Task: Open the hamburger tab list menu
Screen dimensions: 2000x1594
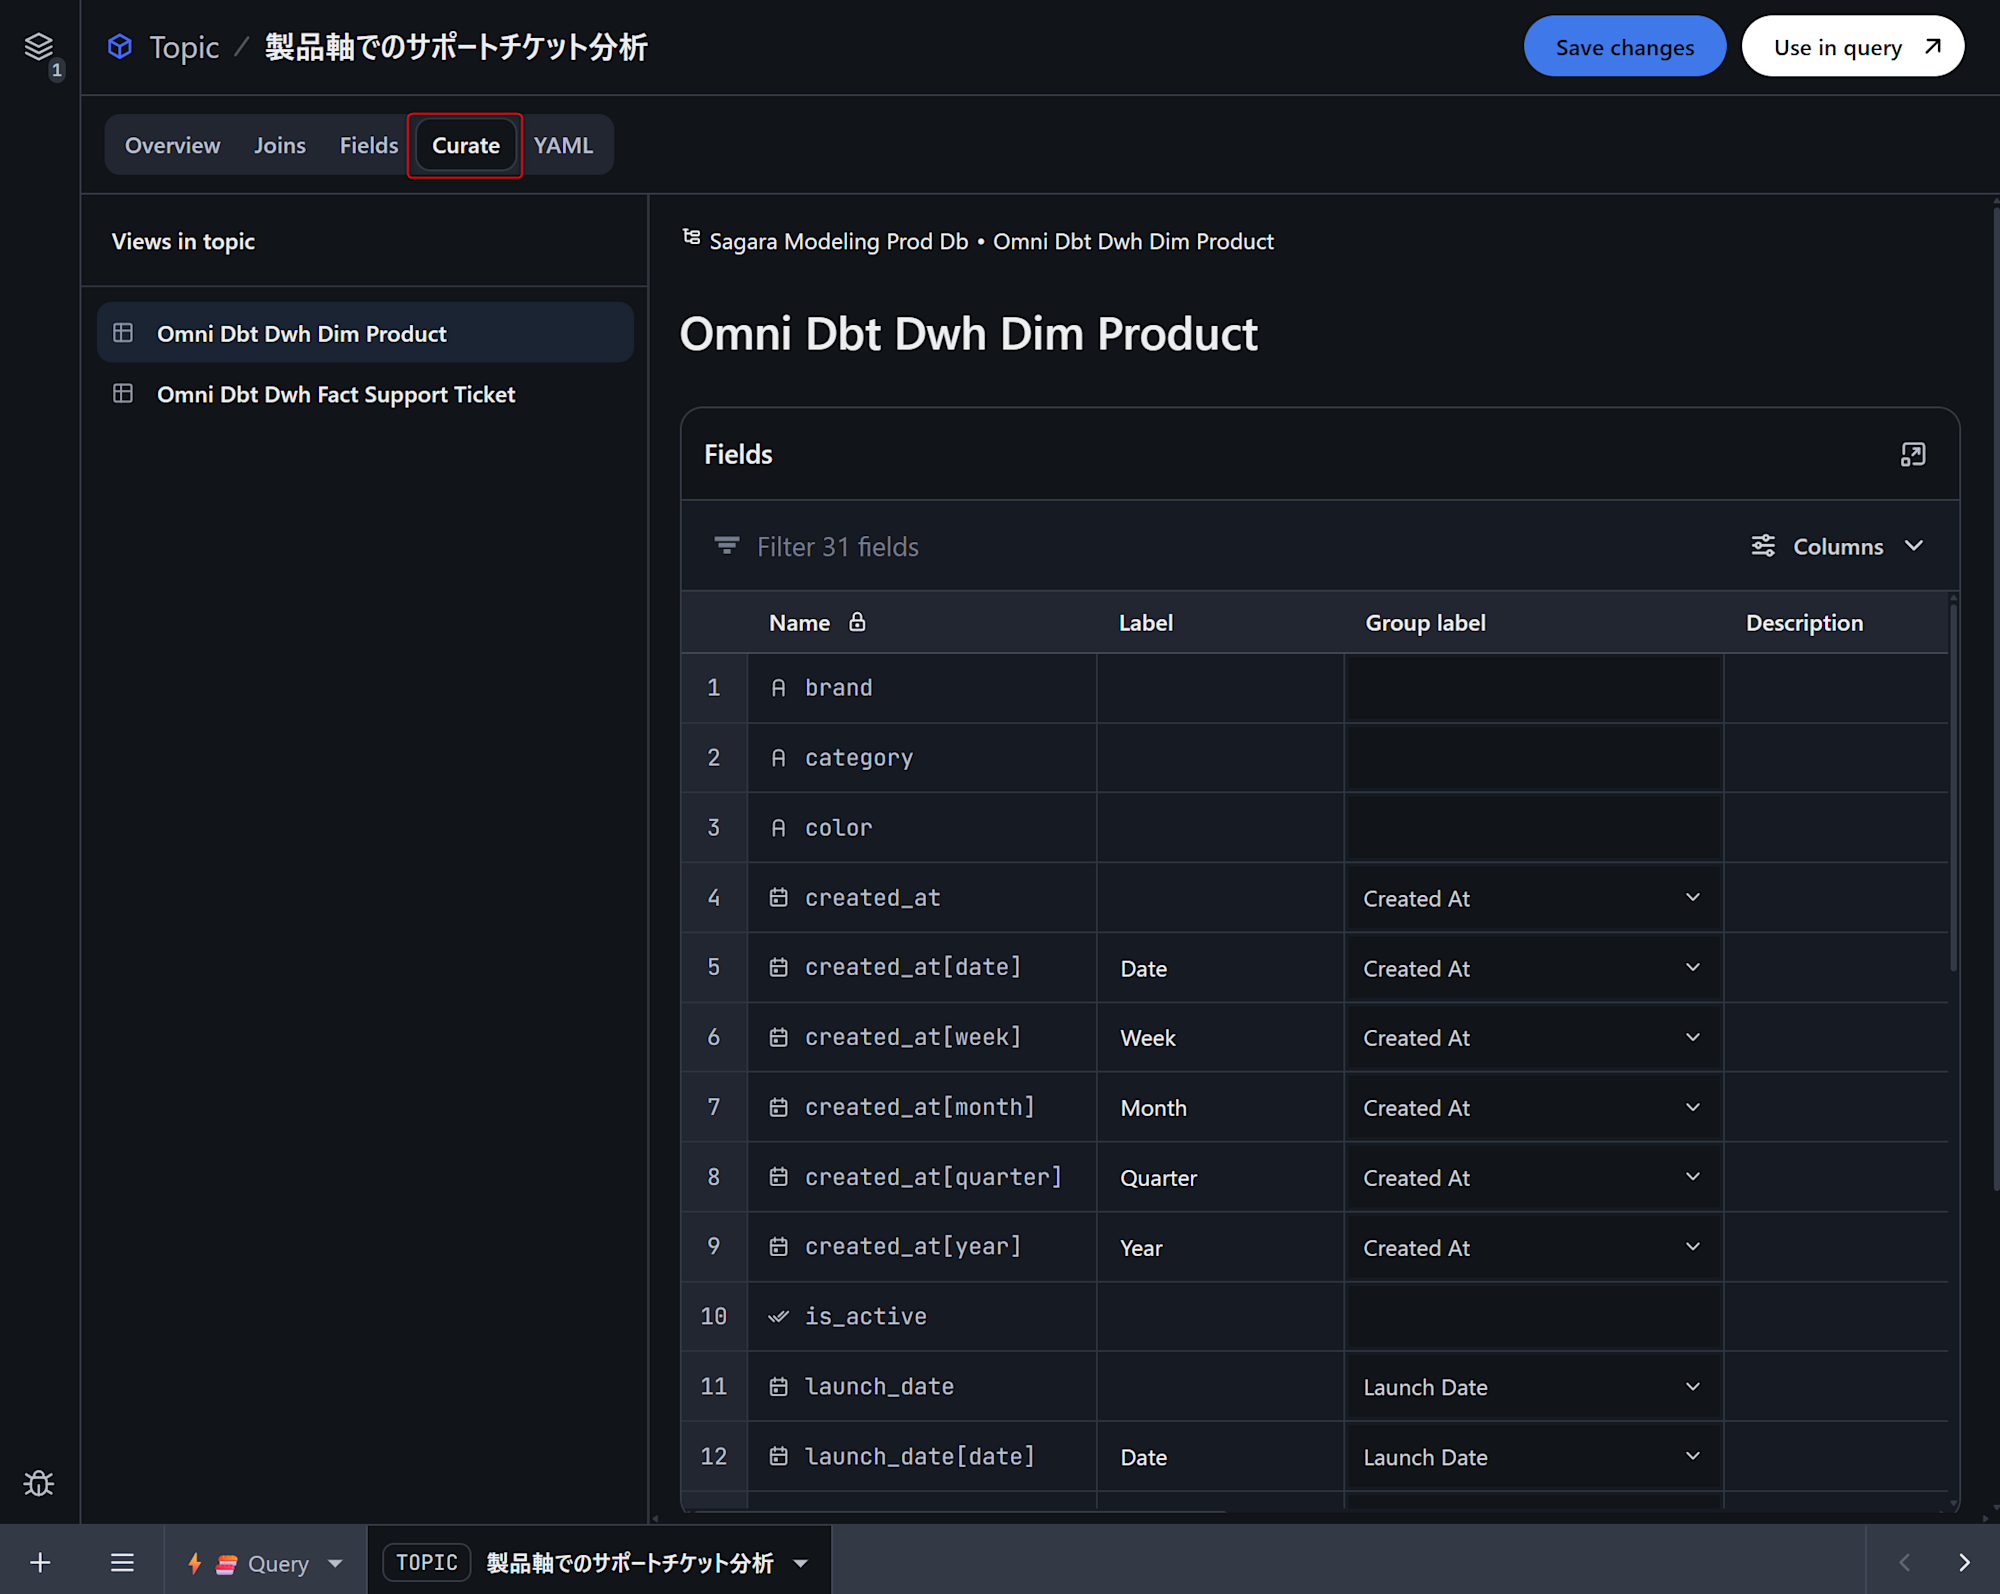Action: coord(122,1562)
